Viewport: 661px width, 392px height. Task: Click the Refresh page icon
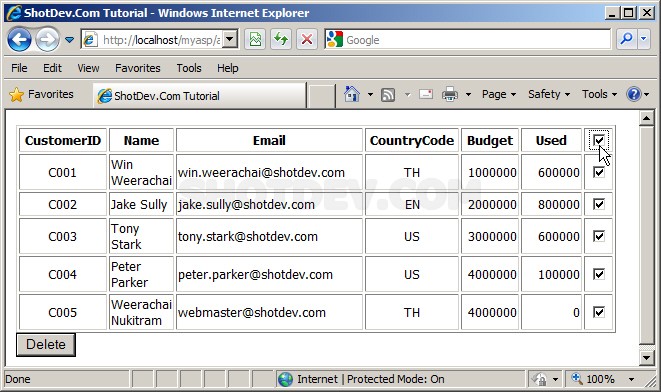(x=281, y=40)
